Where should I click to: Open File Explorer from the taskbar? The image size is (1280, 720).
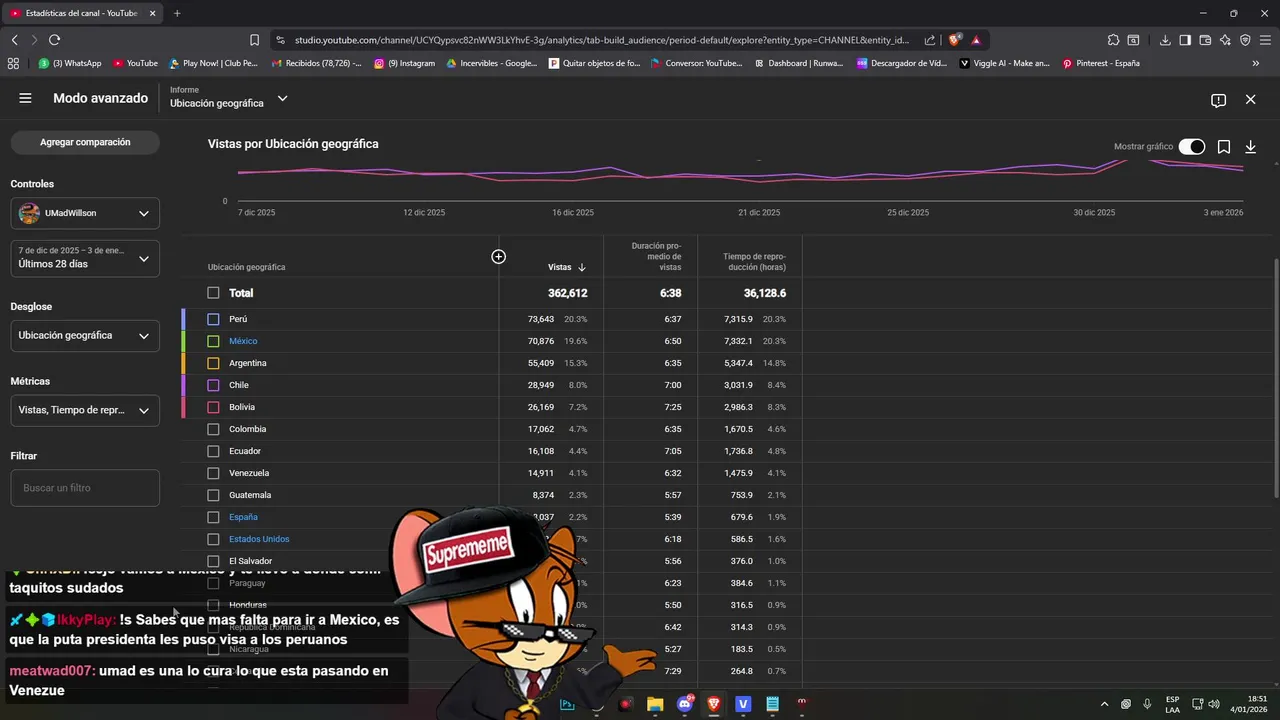(x=655, y=704)
